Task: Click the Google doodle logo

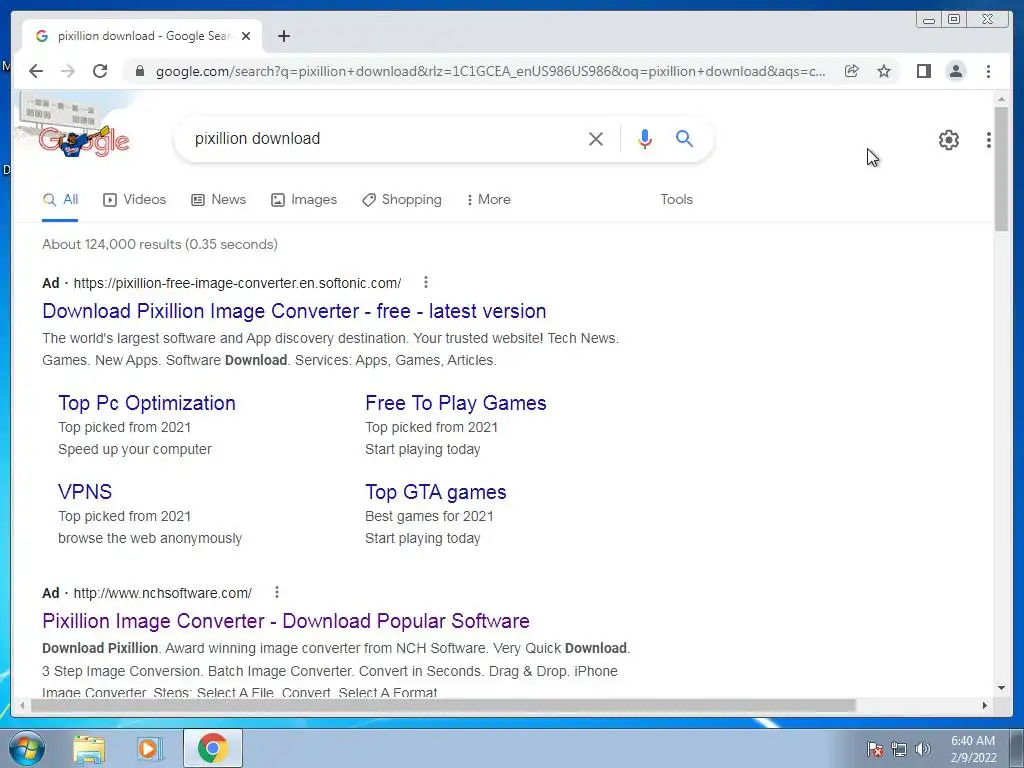Action: tap(84, 140)
